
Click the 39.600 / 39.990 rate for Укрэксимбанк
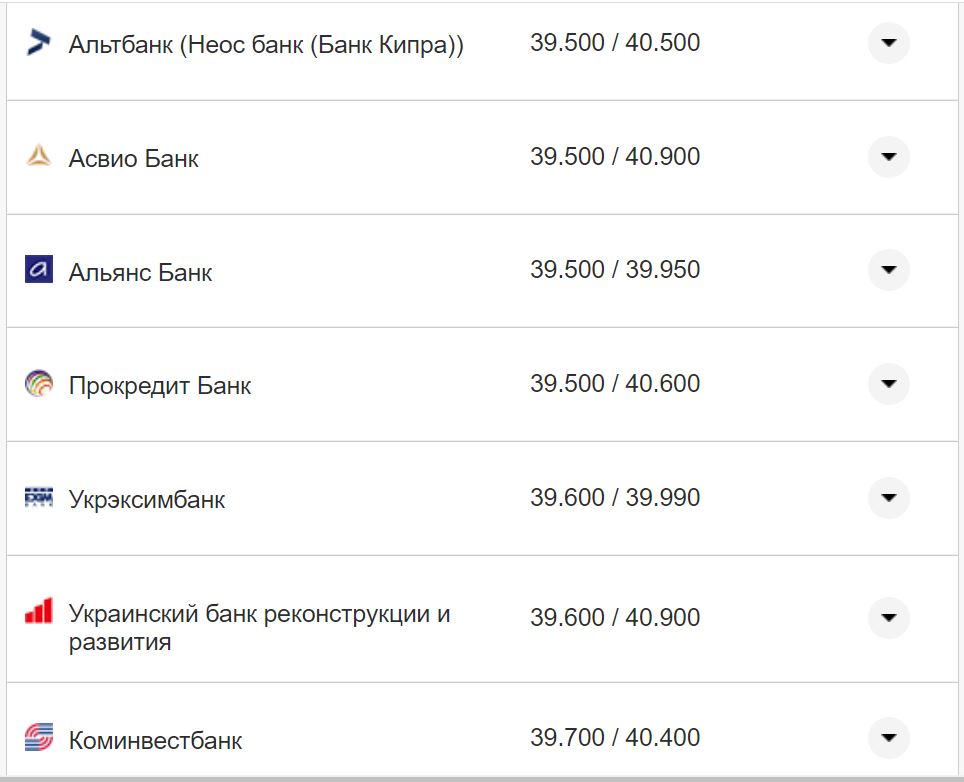615,497
